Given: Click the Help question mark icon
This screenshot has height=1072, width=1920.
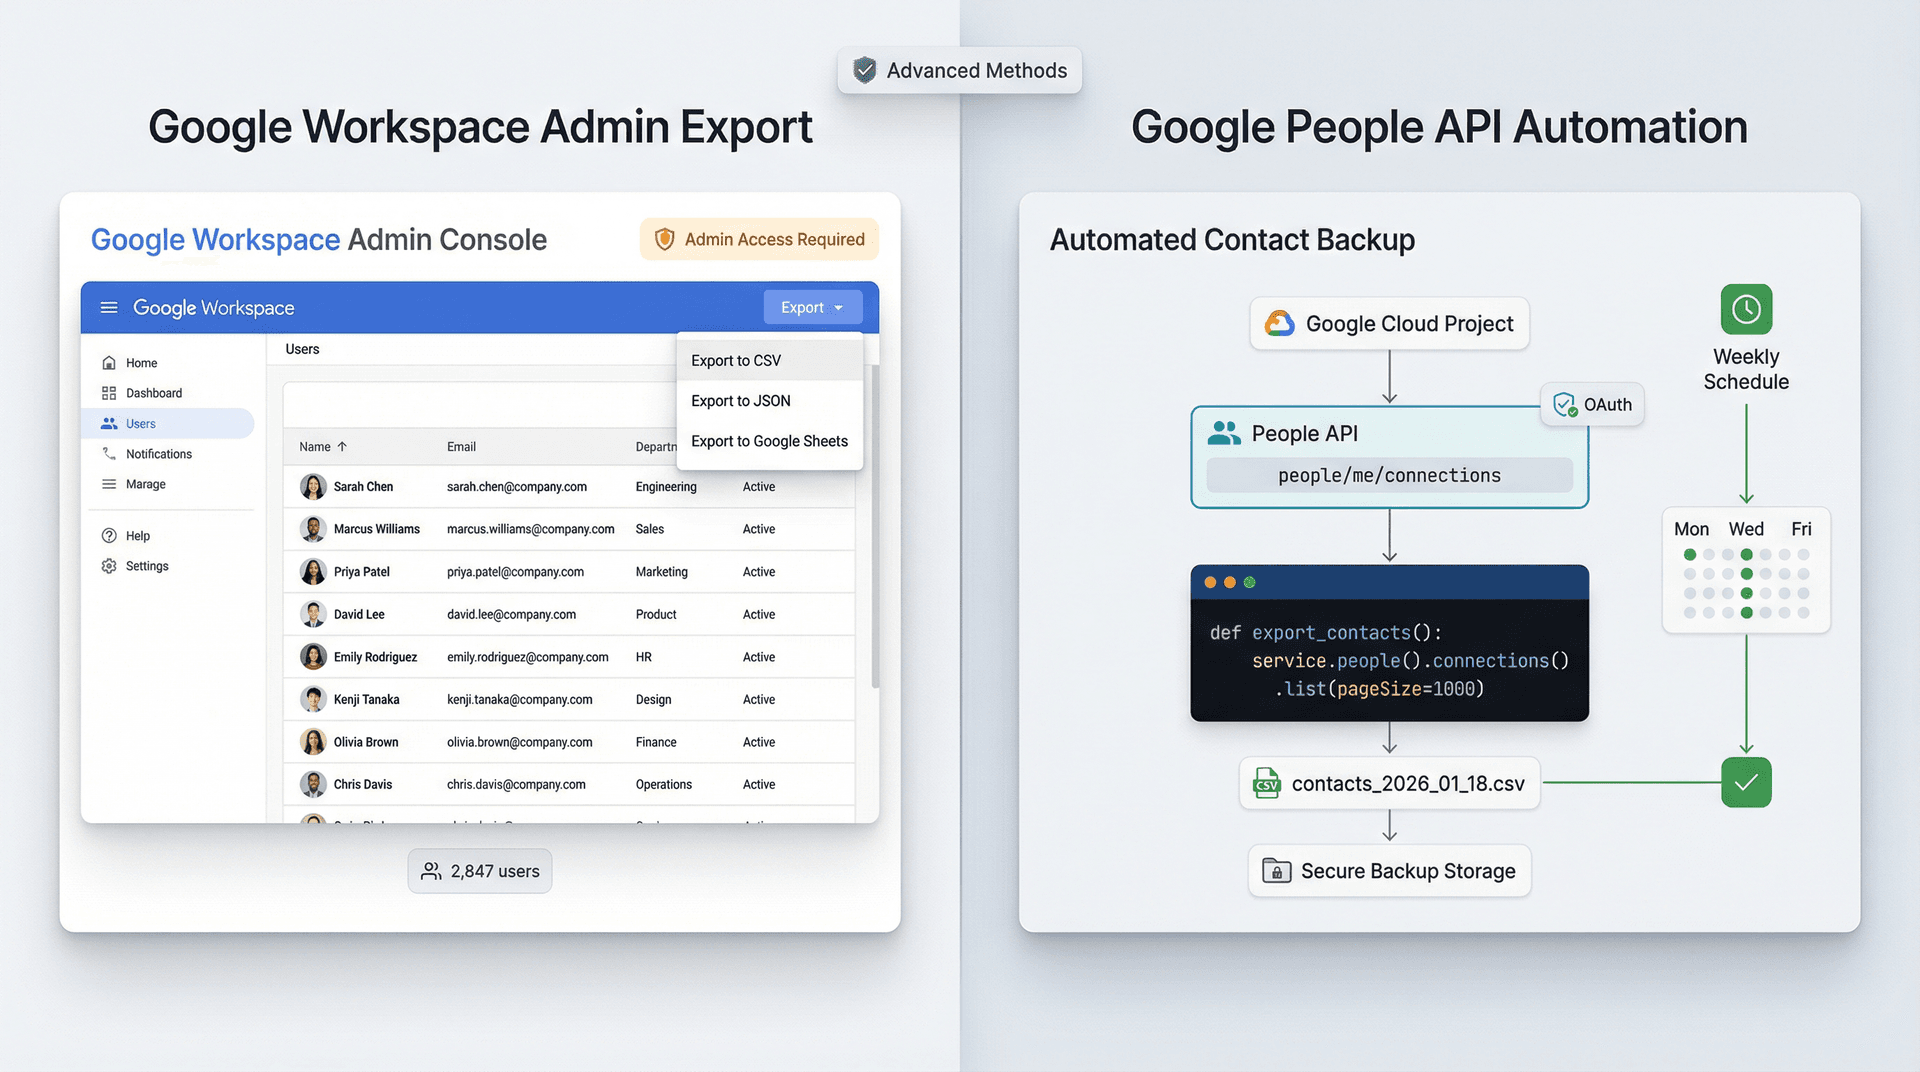Looking at the screenshot, I should [108, 535].
